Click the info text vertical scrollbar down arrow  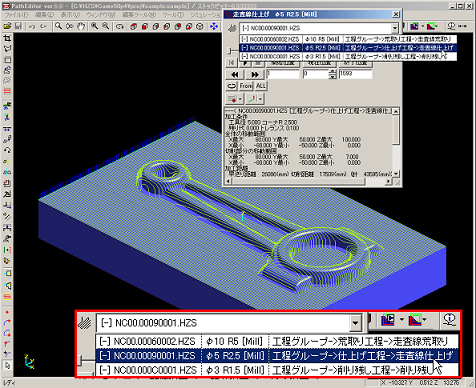[396, 174]
